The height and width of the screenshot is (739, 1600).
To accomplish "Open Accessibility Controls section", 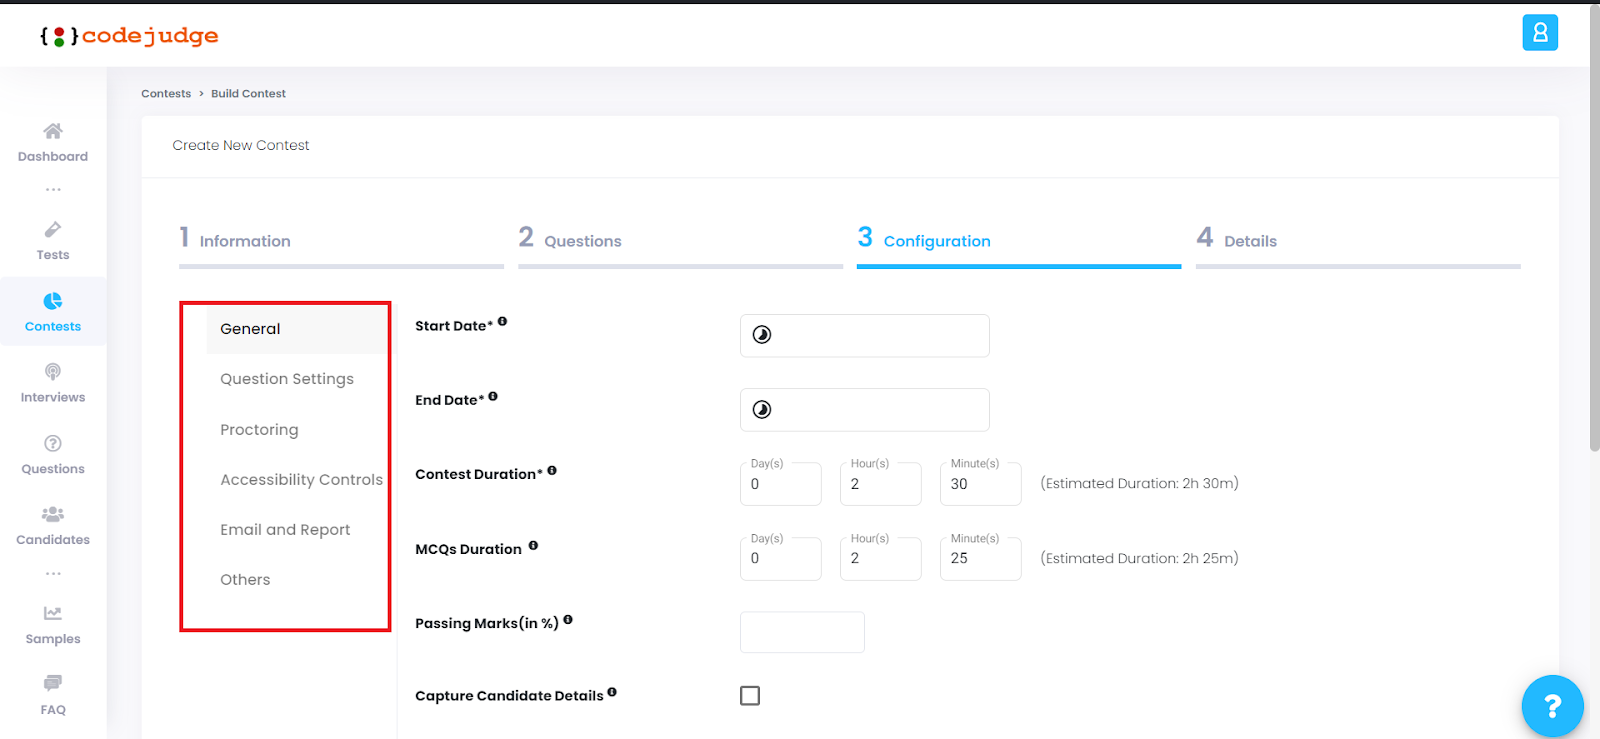I will tap(301, 480).
